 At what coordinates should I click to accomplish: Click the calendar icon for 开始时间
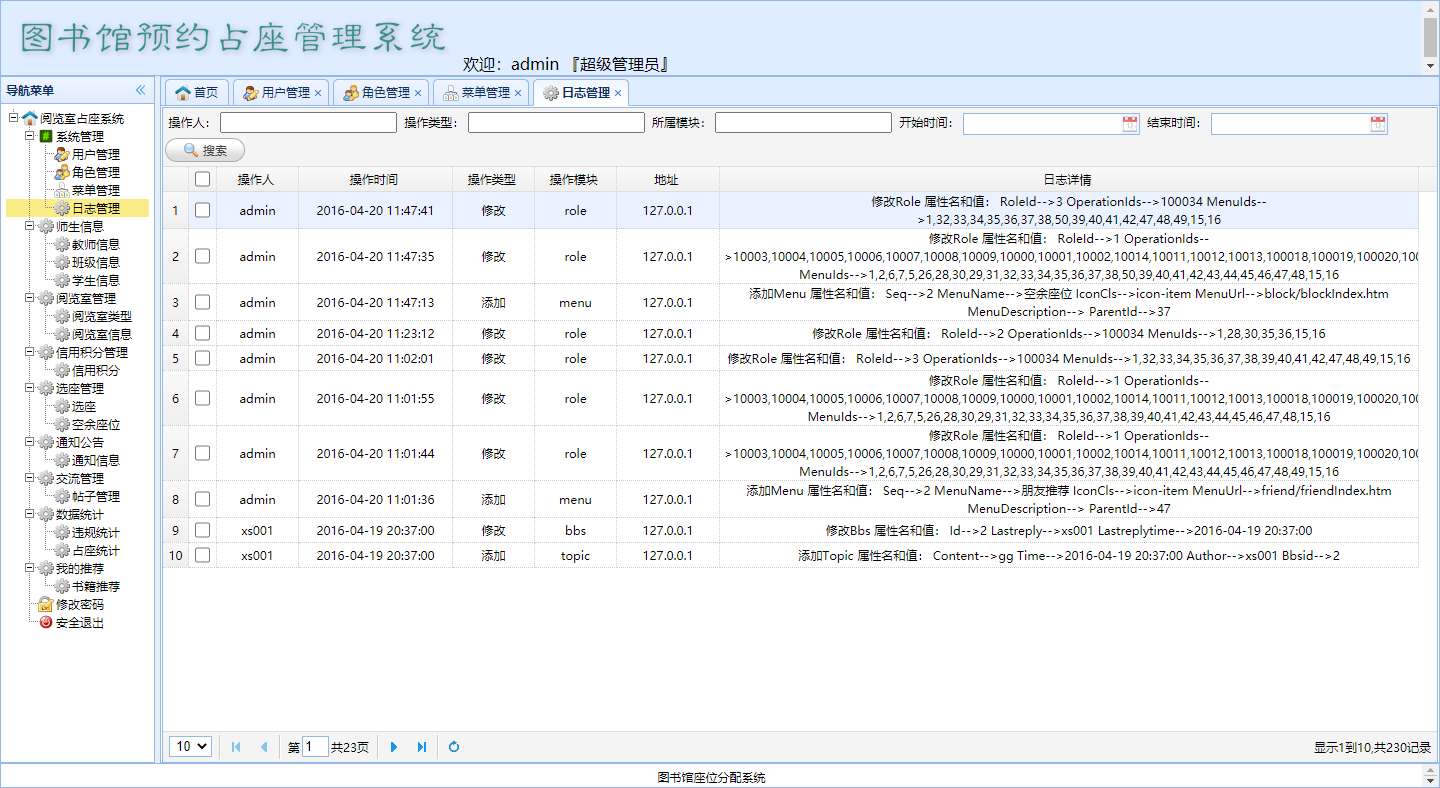click(1130, 124)
